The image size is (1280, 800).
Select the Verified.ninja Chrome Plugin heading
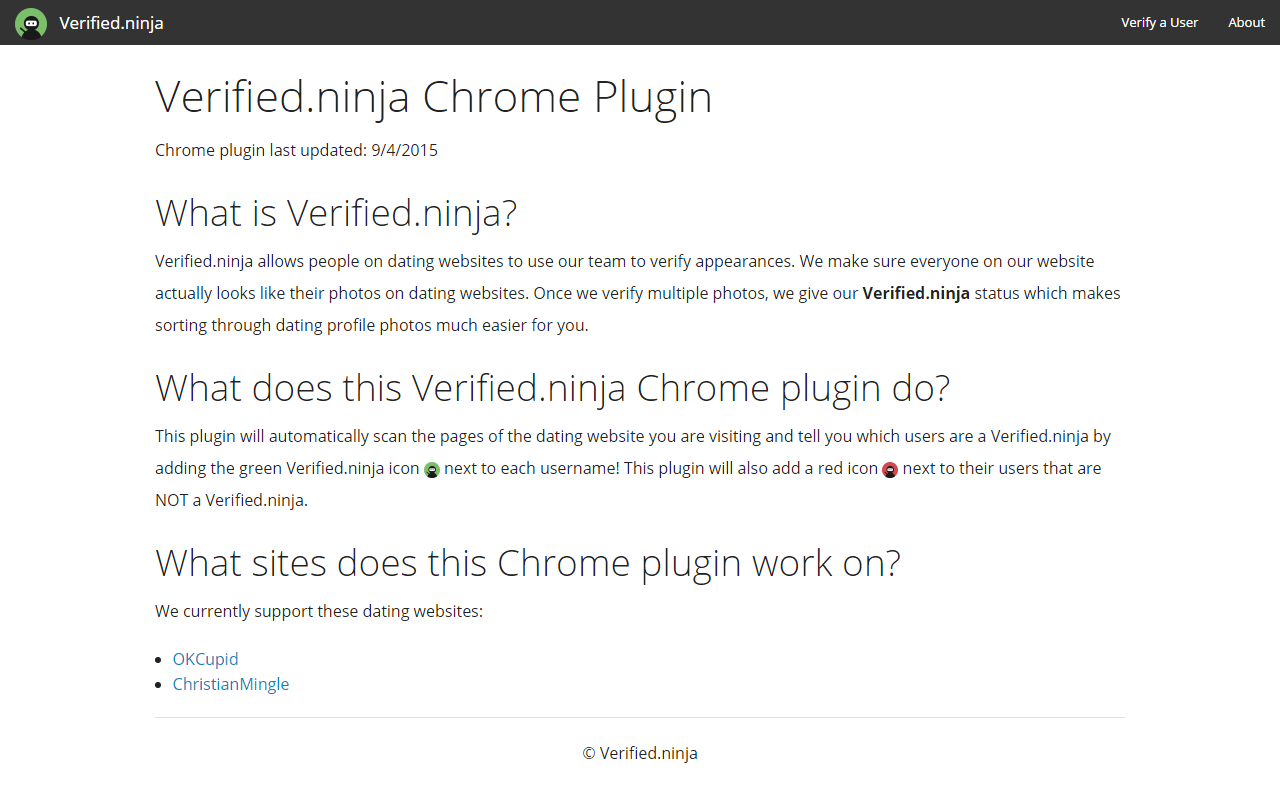click(434, 97)
